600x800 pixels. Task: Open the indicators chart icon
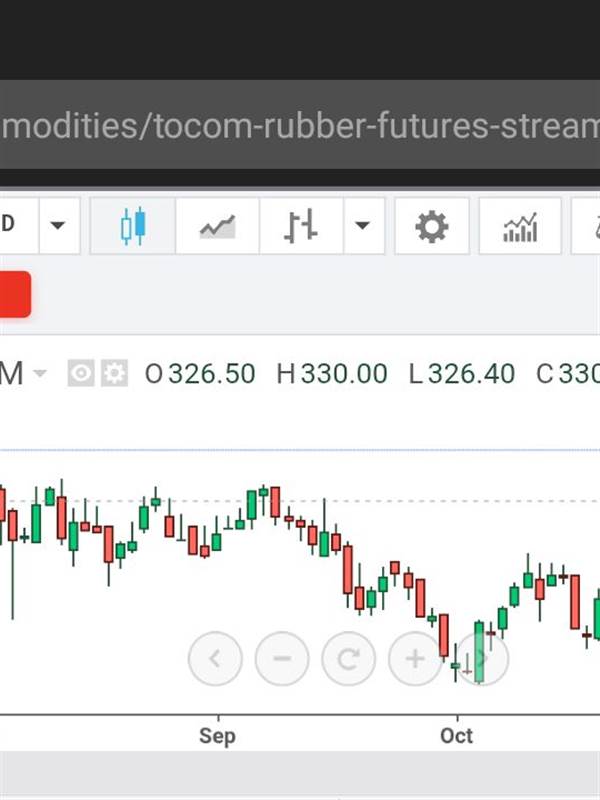(x=520, y=227)
